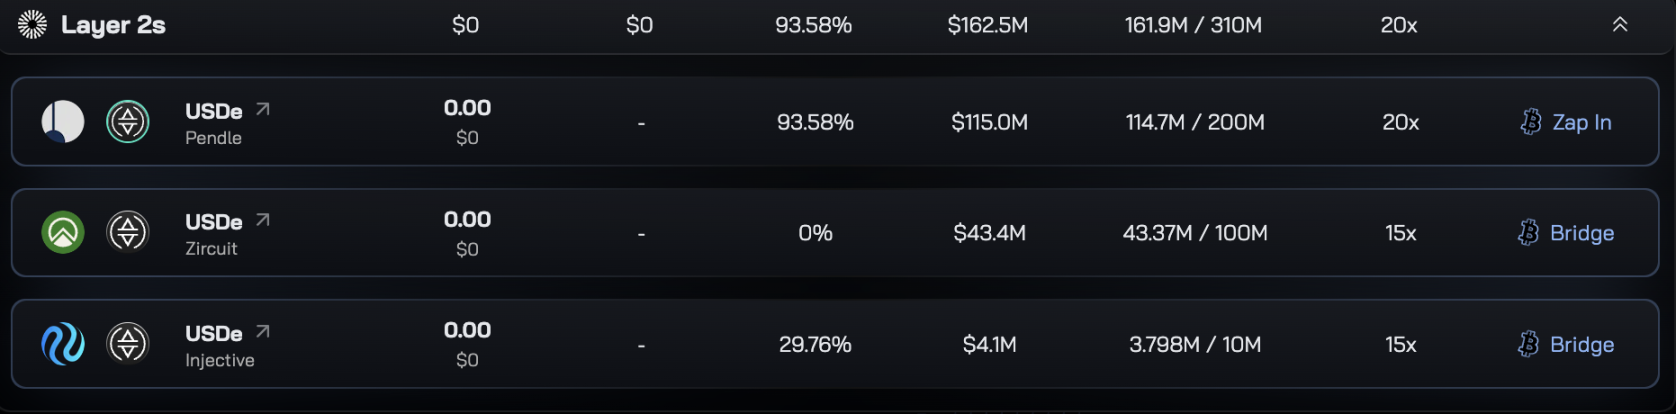Click the 114.7M / 200M capacity value

1195,122
